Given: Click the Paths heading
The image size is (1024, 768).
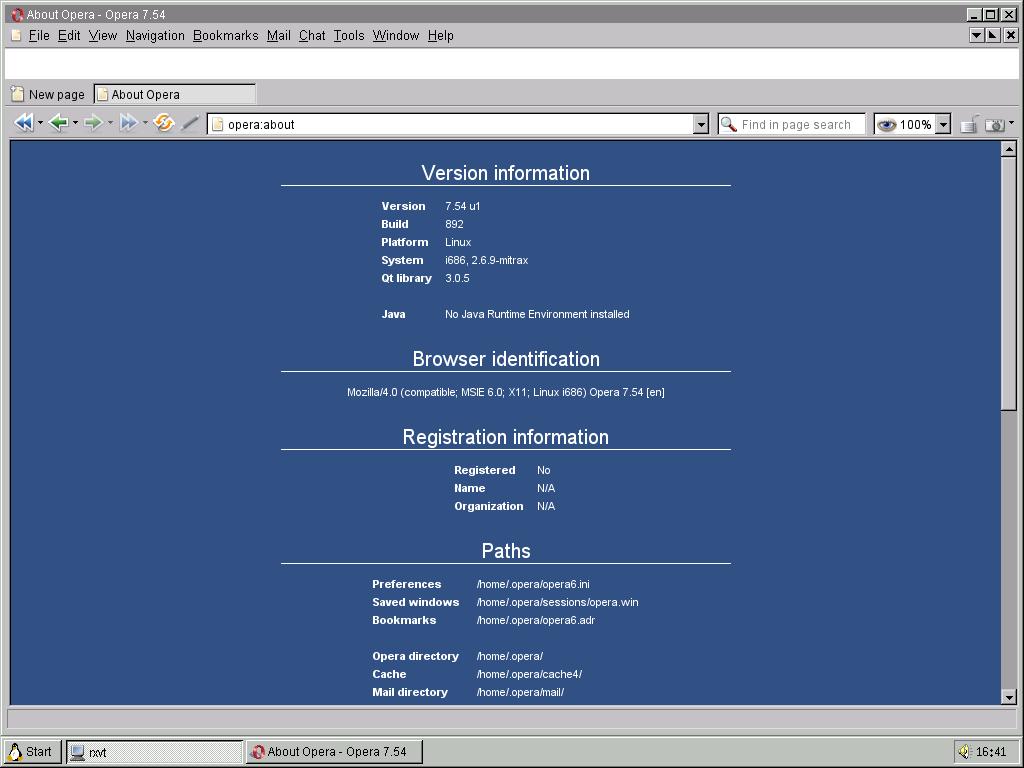Looking at the screenshot, I should 505,551.
